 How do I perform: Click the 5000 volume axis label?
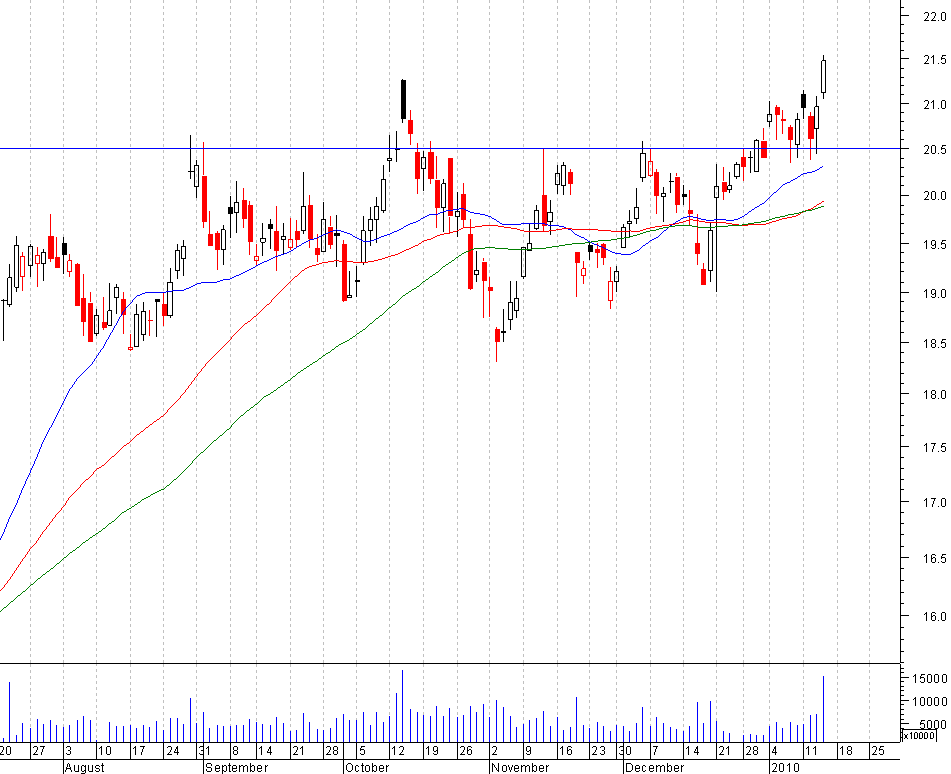933,724
